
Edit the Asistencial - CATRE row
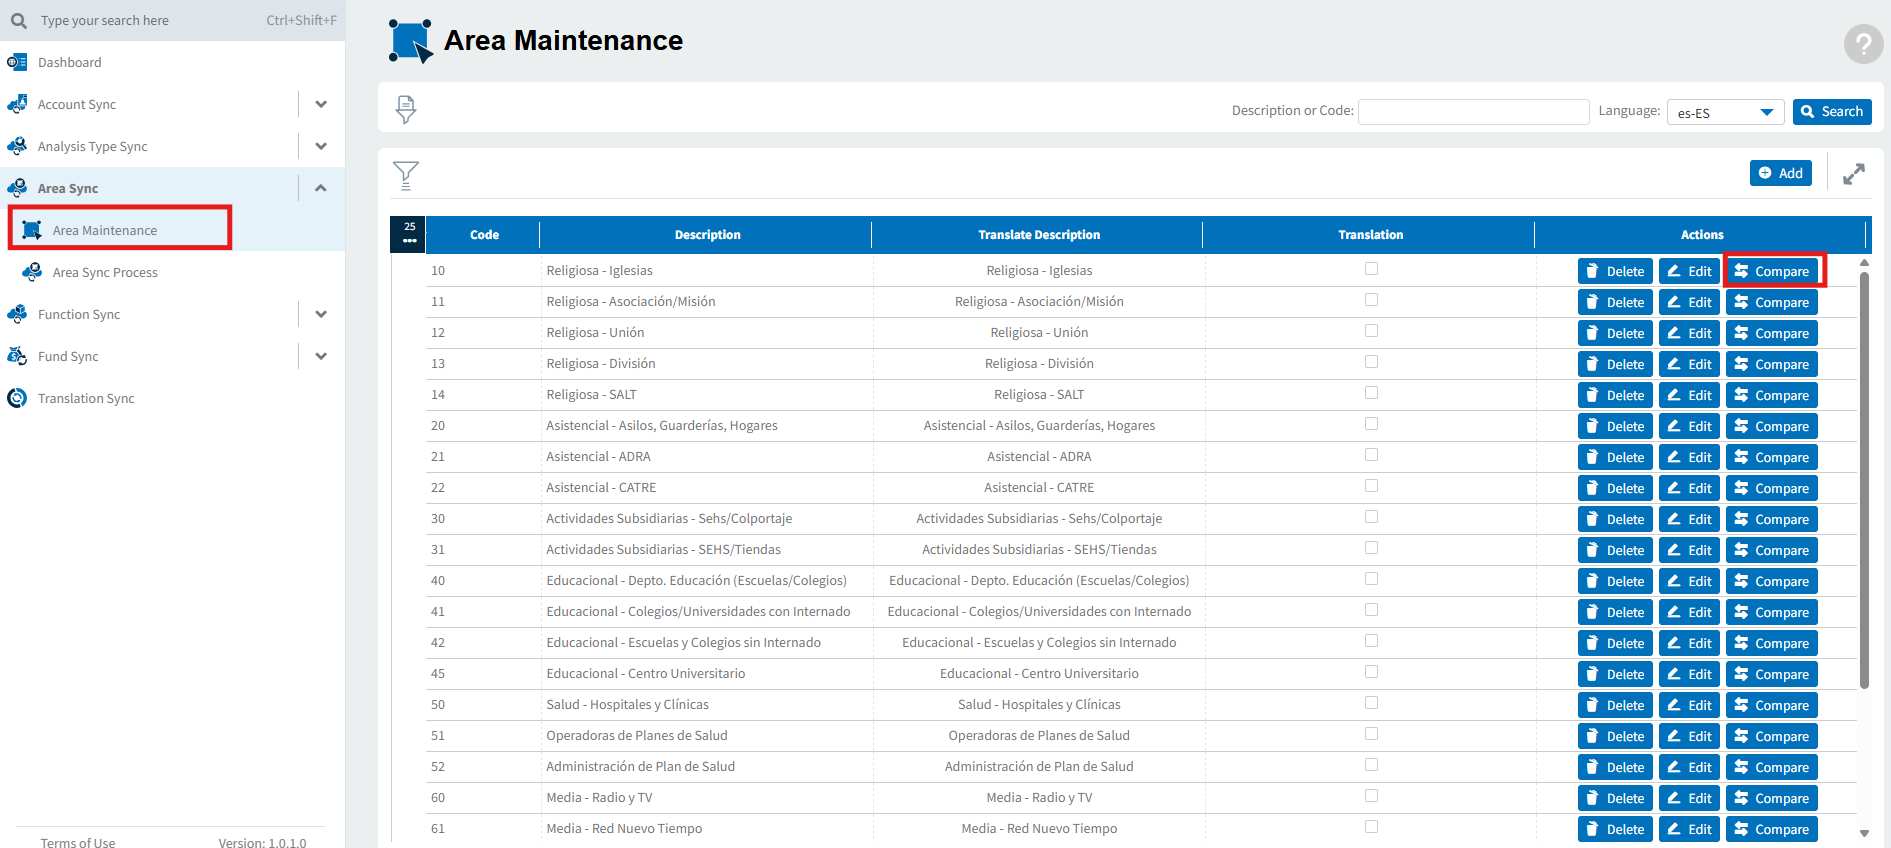pos(1689,488)
